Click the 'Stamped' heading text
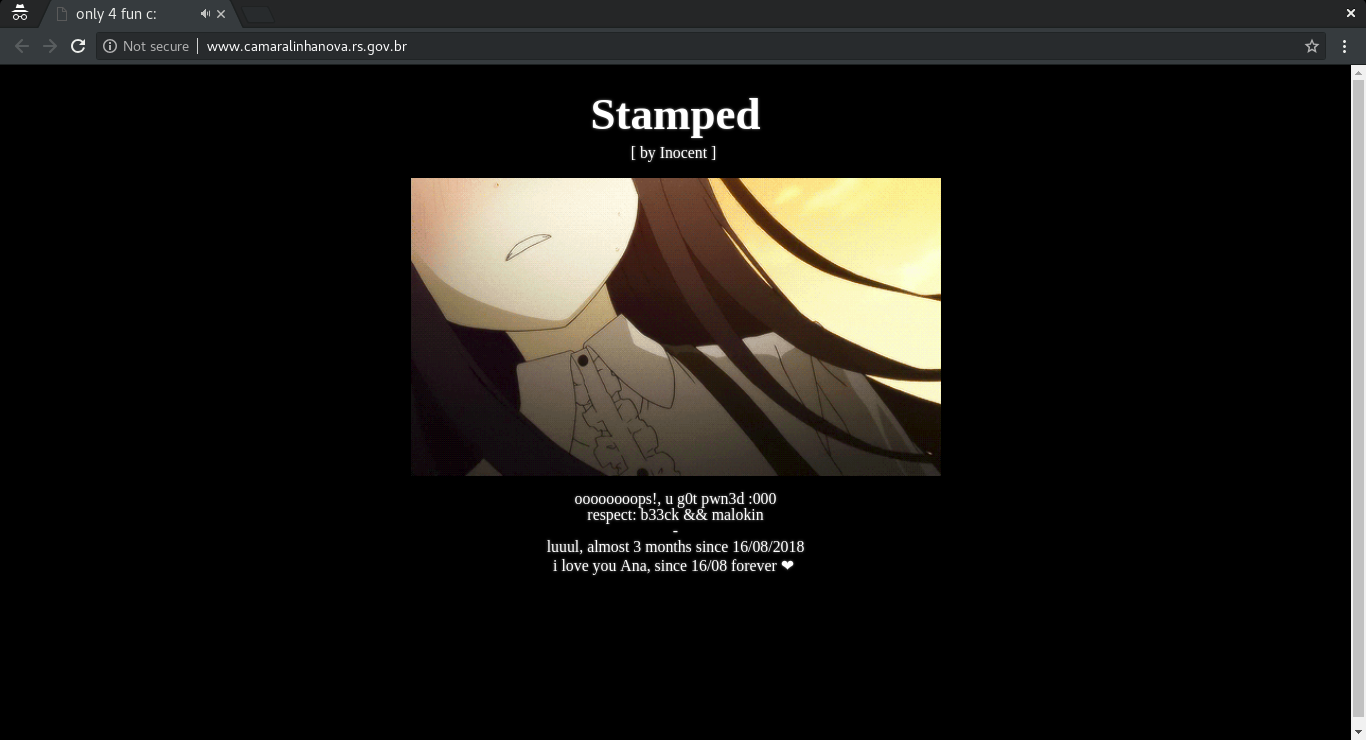The height and width of the screenshot is (740, 1366). click(x=675, y=115)
